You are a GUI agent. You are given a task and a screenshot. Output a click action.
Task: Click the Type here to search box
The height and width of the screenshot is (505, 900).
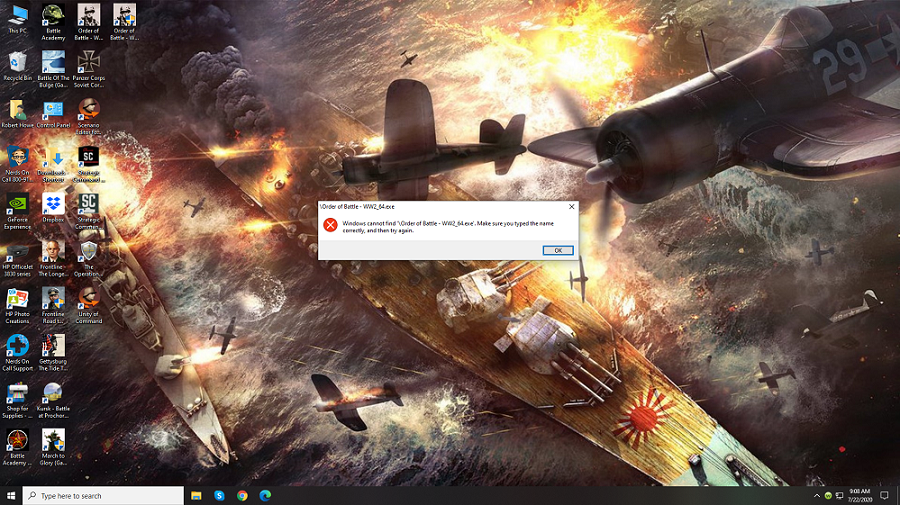pyautogui.click(x=103, y=495)
